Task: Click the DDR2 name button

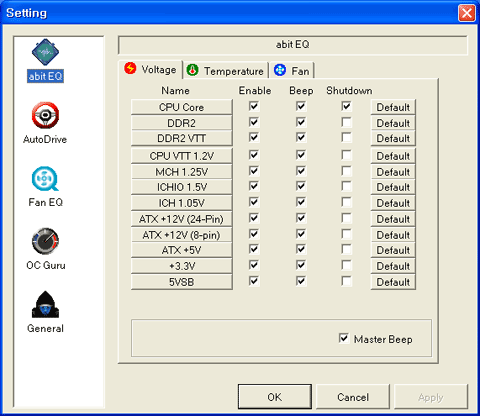Action: point(182,123)
